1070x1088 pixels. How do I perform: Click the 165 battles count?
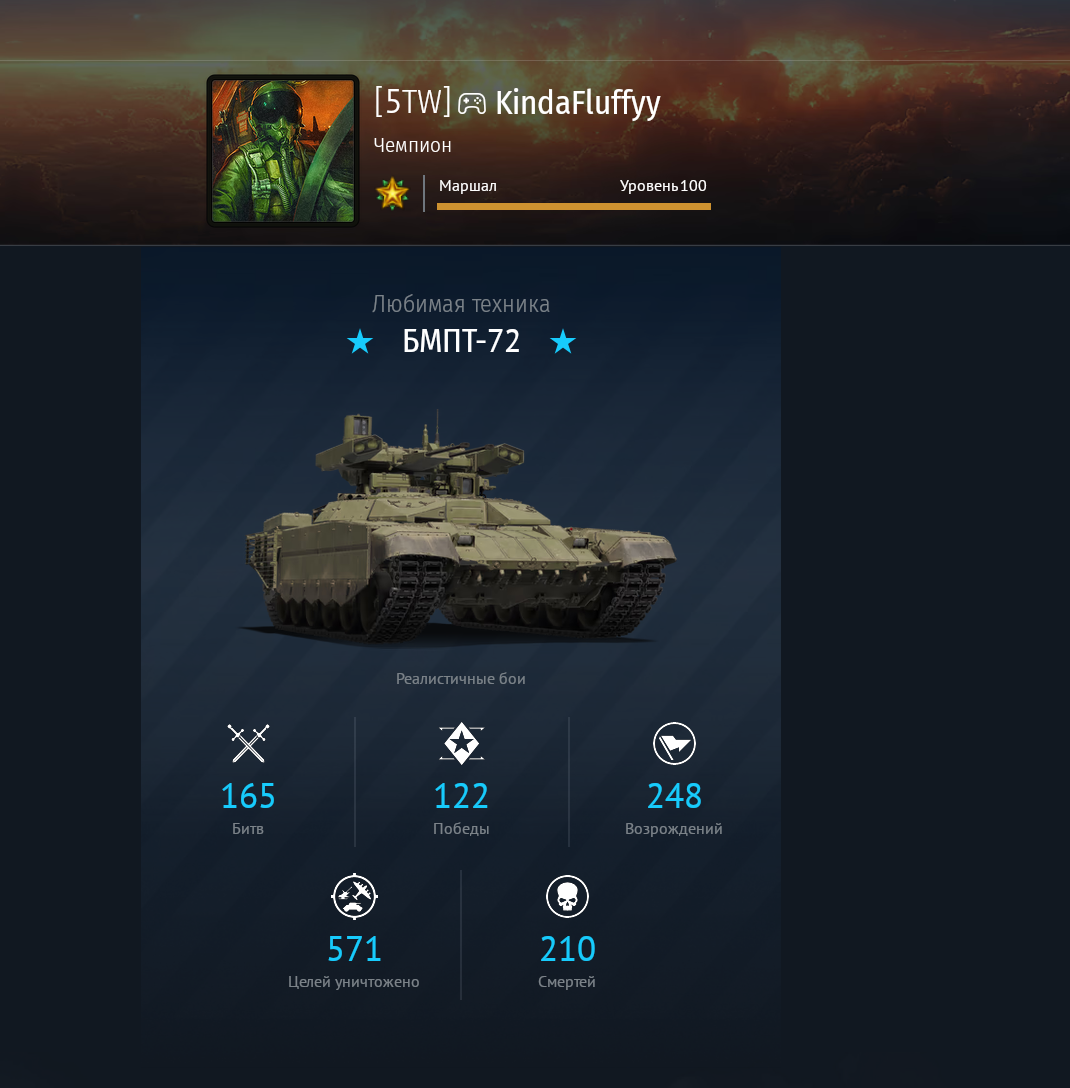248,796
